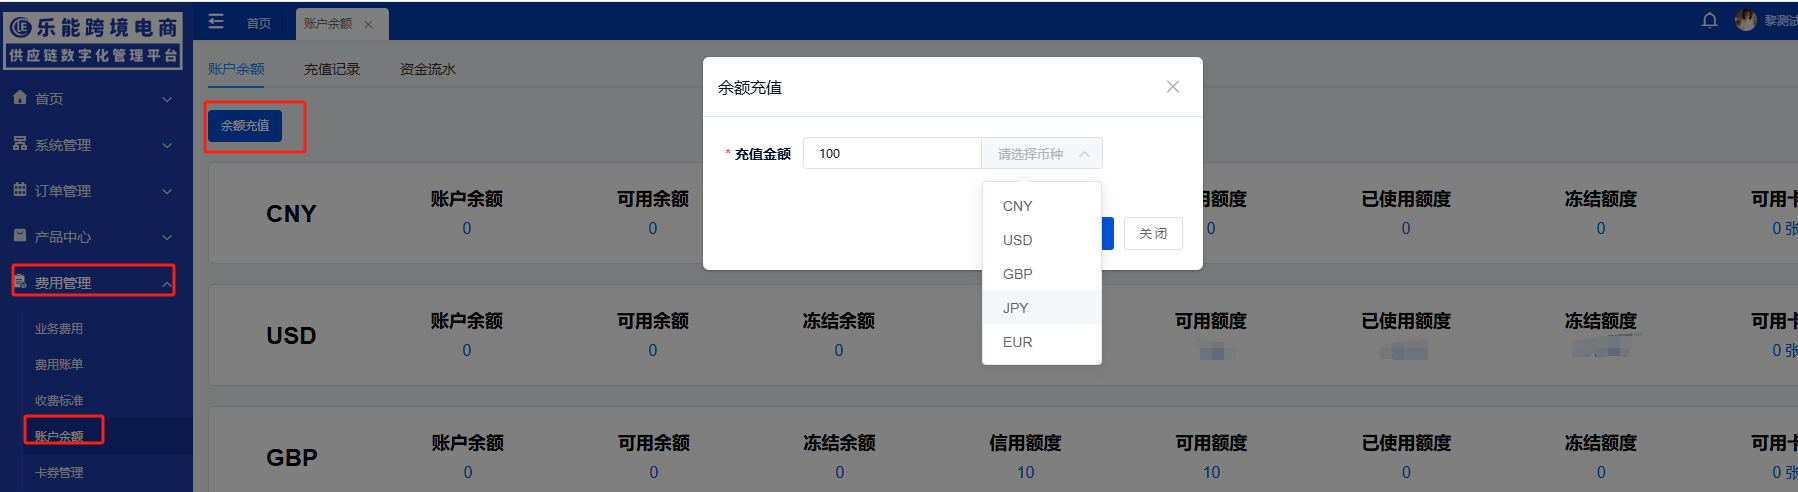Click the 系统管理 sidebar icon
Image resolution: width=1798 pixels, height=492 pixels.
[20, 143]
